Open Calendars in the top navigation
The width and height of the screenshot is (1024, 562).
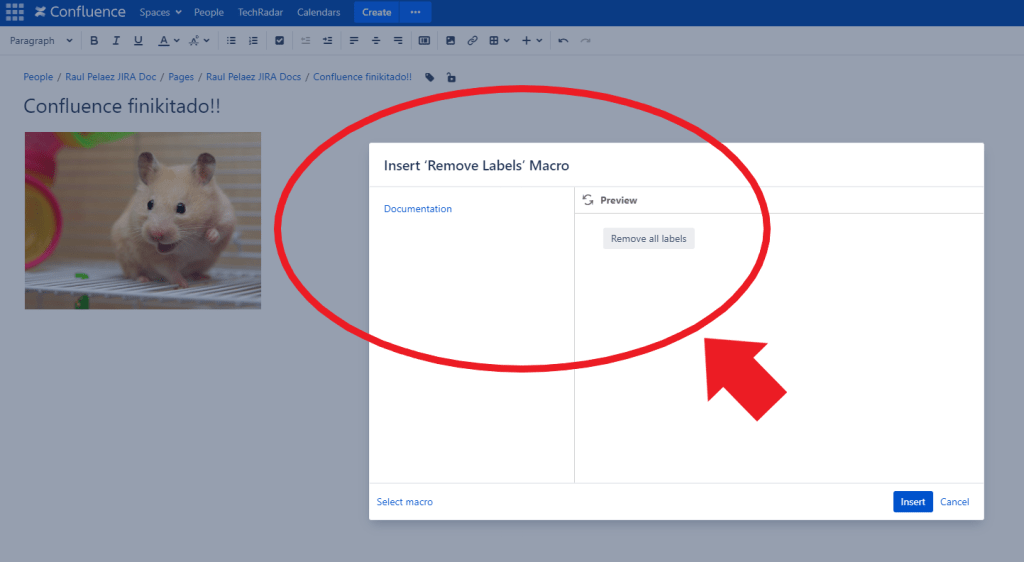point(318,12)
